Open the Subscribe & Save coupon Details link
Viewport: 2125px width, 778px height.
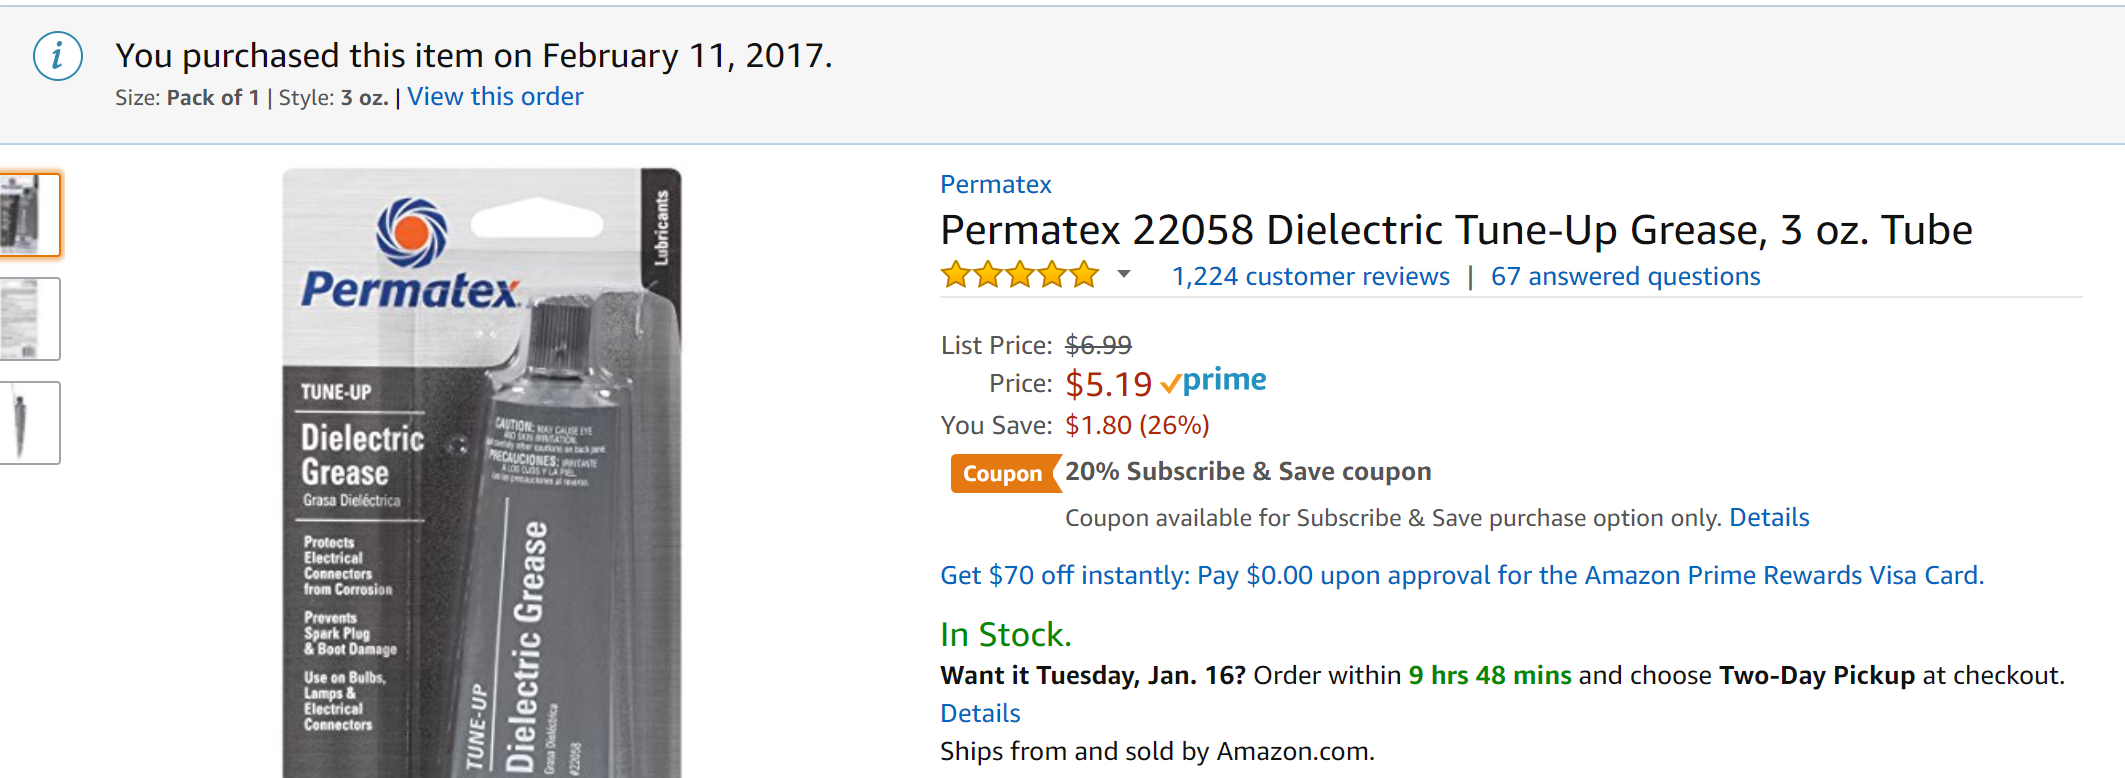point(1769,518)
